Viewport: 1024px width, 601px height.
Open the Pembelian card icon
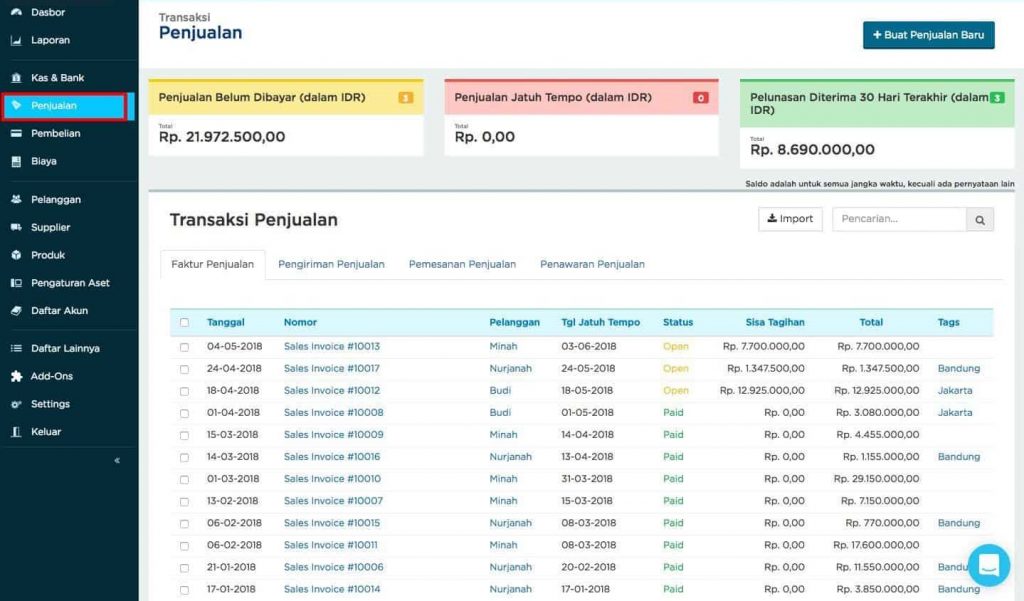click(16, 133)
